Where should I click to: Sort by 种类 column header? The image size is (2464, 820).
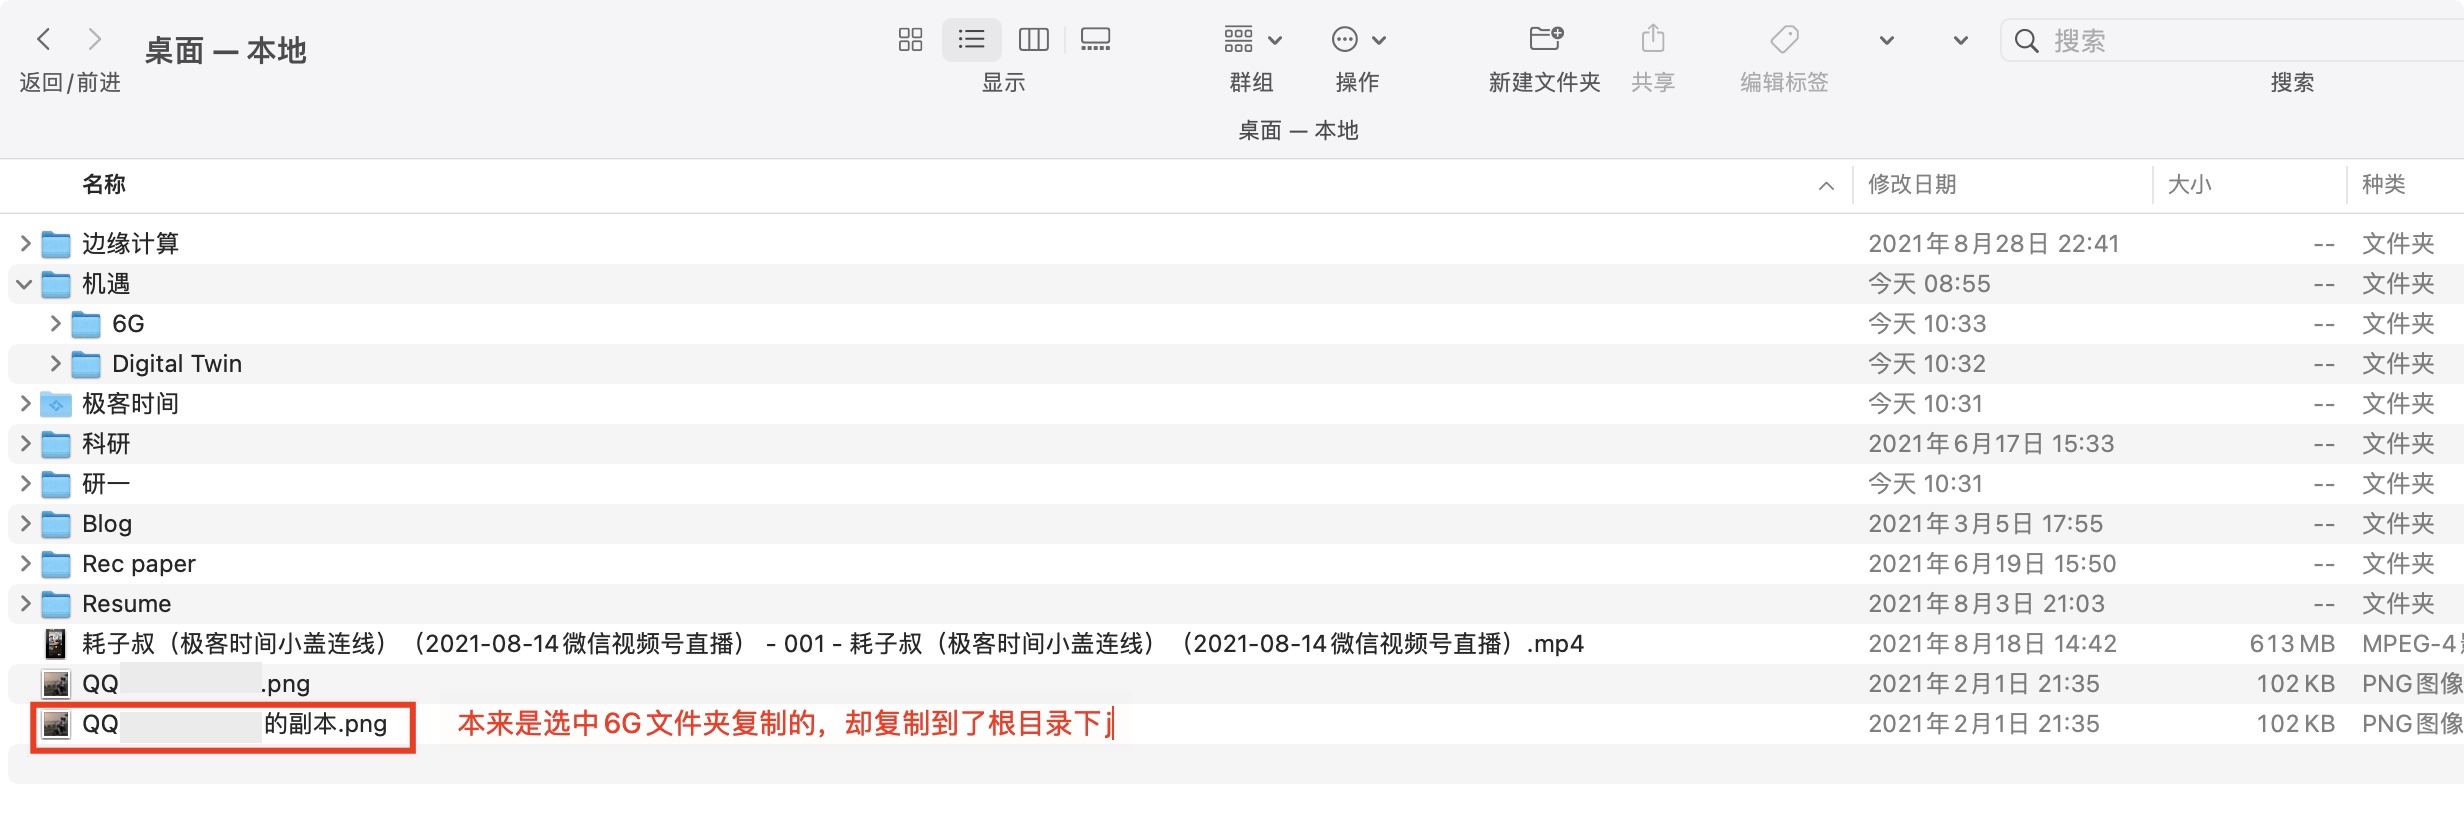2384,184
